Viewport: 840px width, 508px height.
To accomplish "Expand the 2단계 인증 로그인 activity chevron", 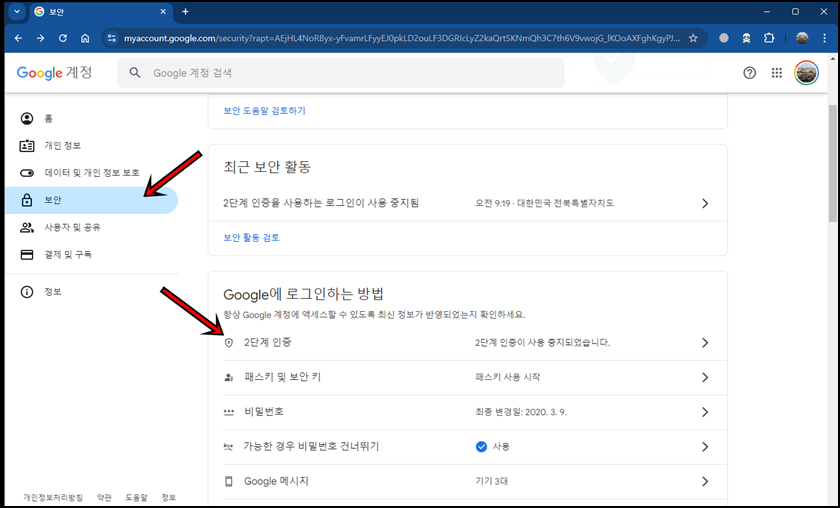I will coord(705,203).
